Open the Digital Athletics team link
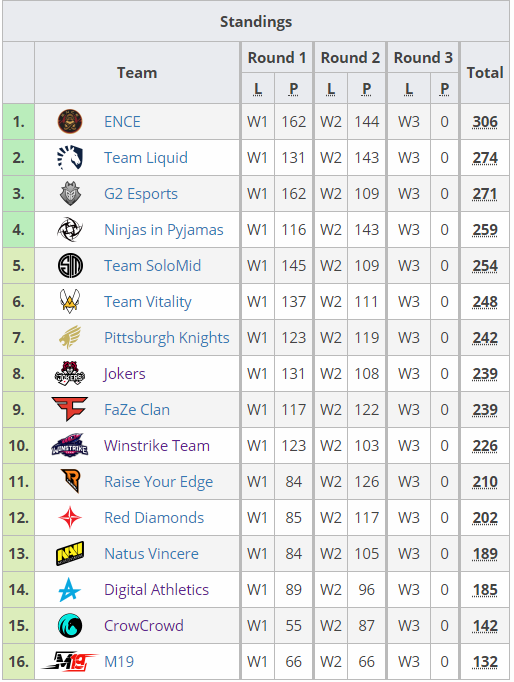The image size is (514, 682). (x=157, y=590)
